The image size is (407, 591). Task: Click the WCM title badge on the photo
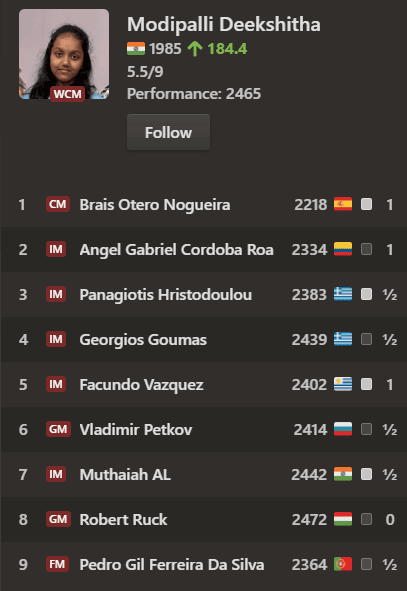pyautogui.click(x=67, y=94)
